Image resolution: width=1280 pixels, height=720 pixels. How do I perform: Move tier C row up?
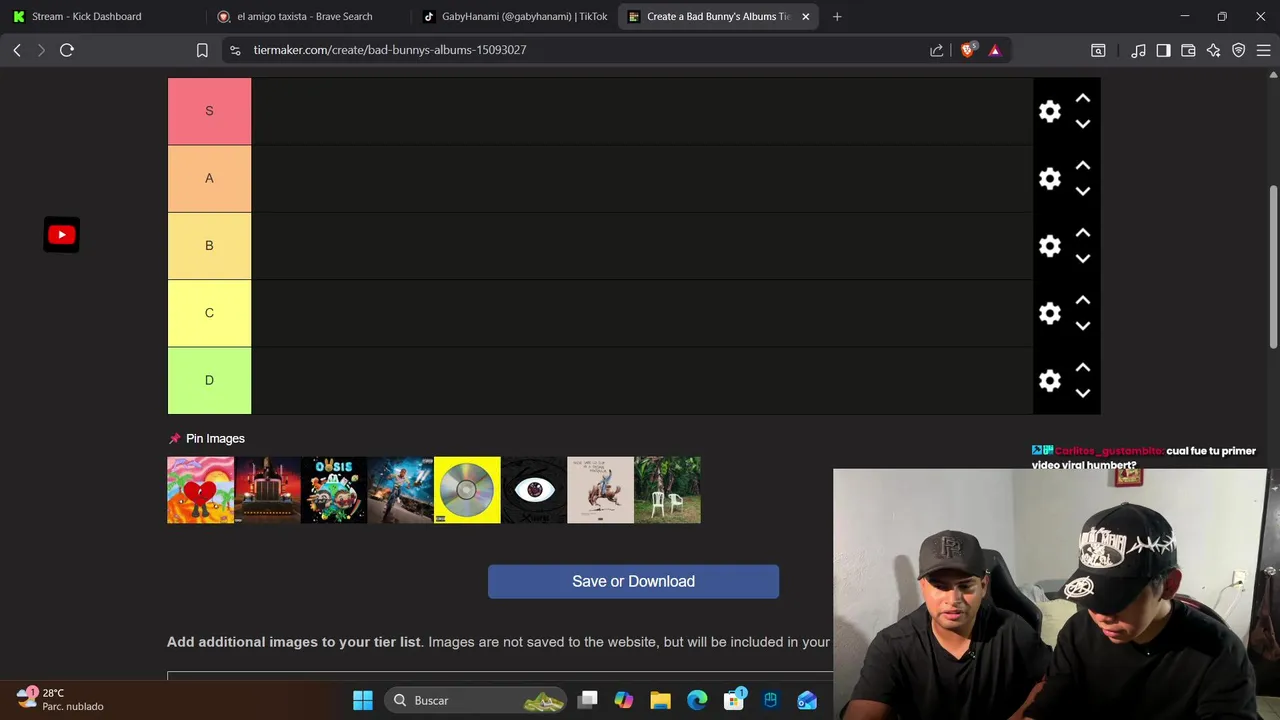coord(1083,300)
